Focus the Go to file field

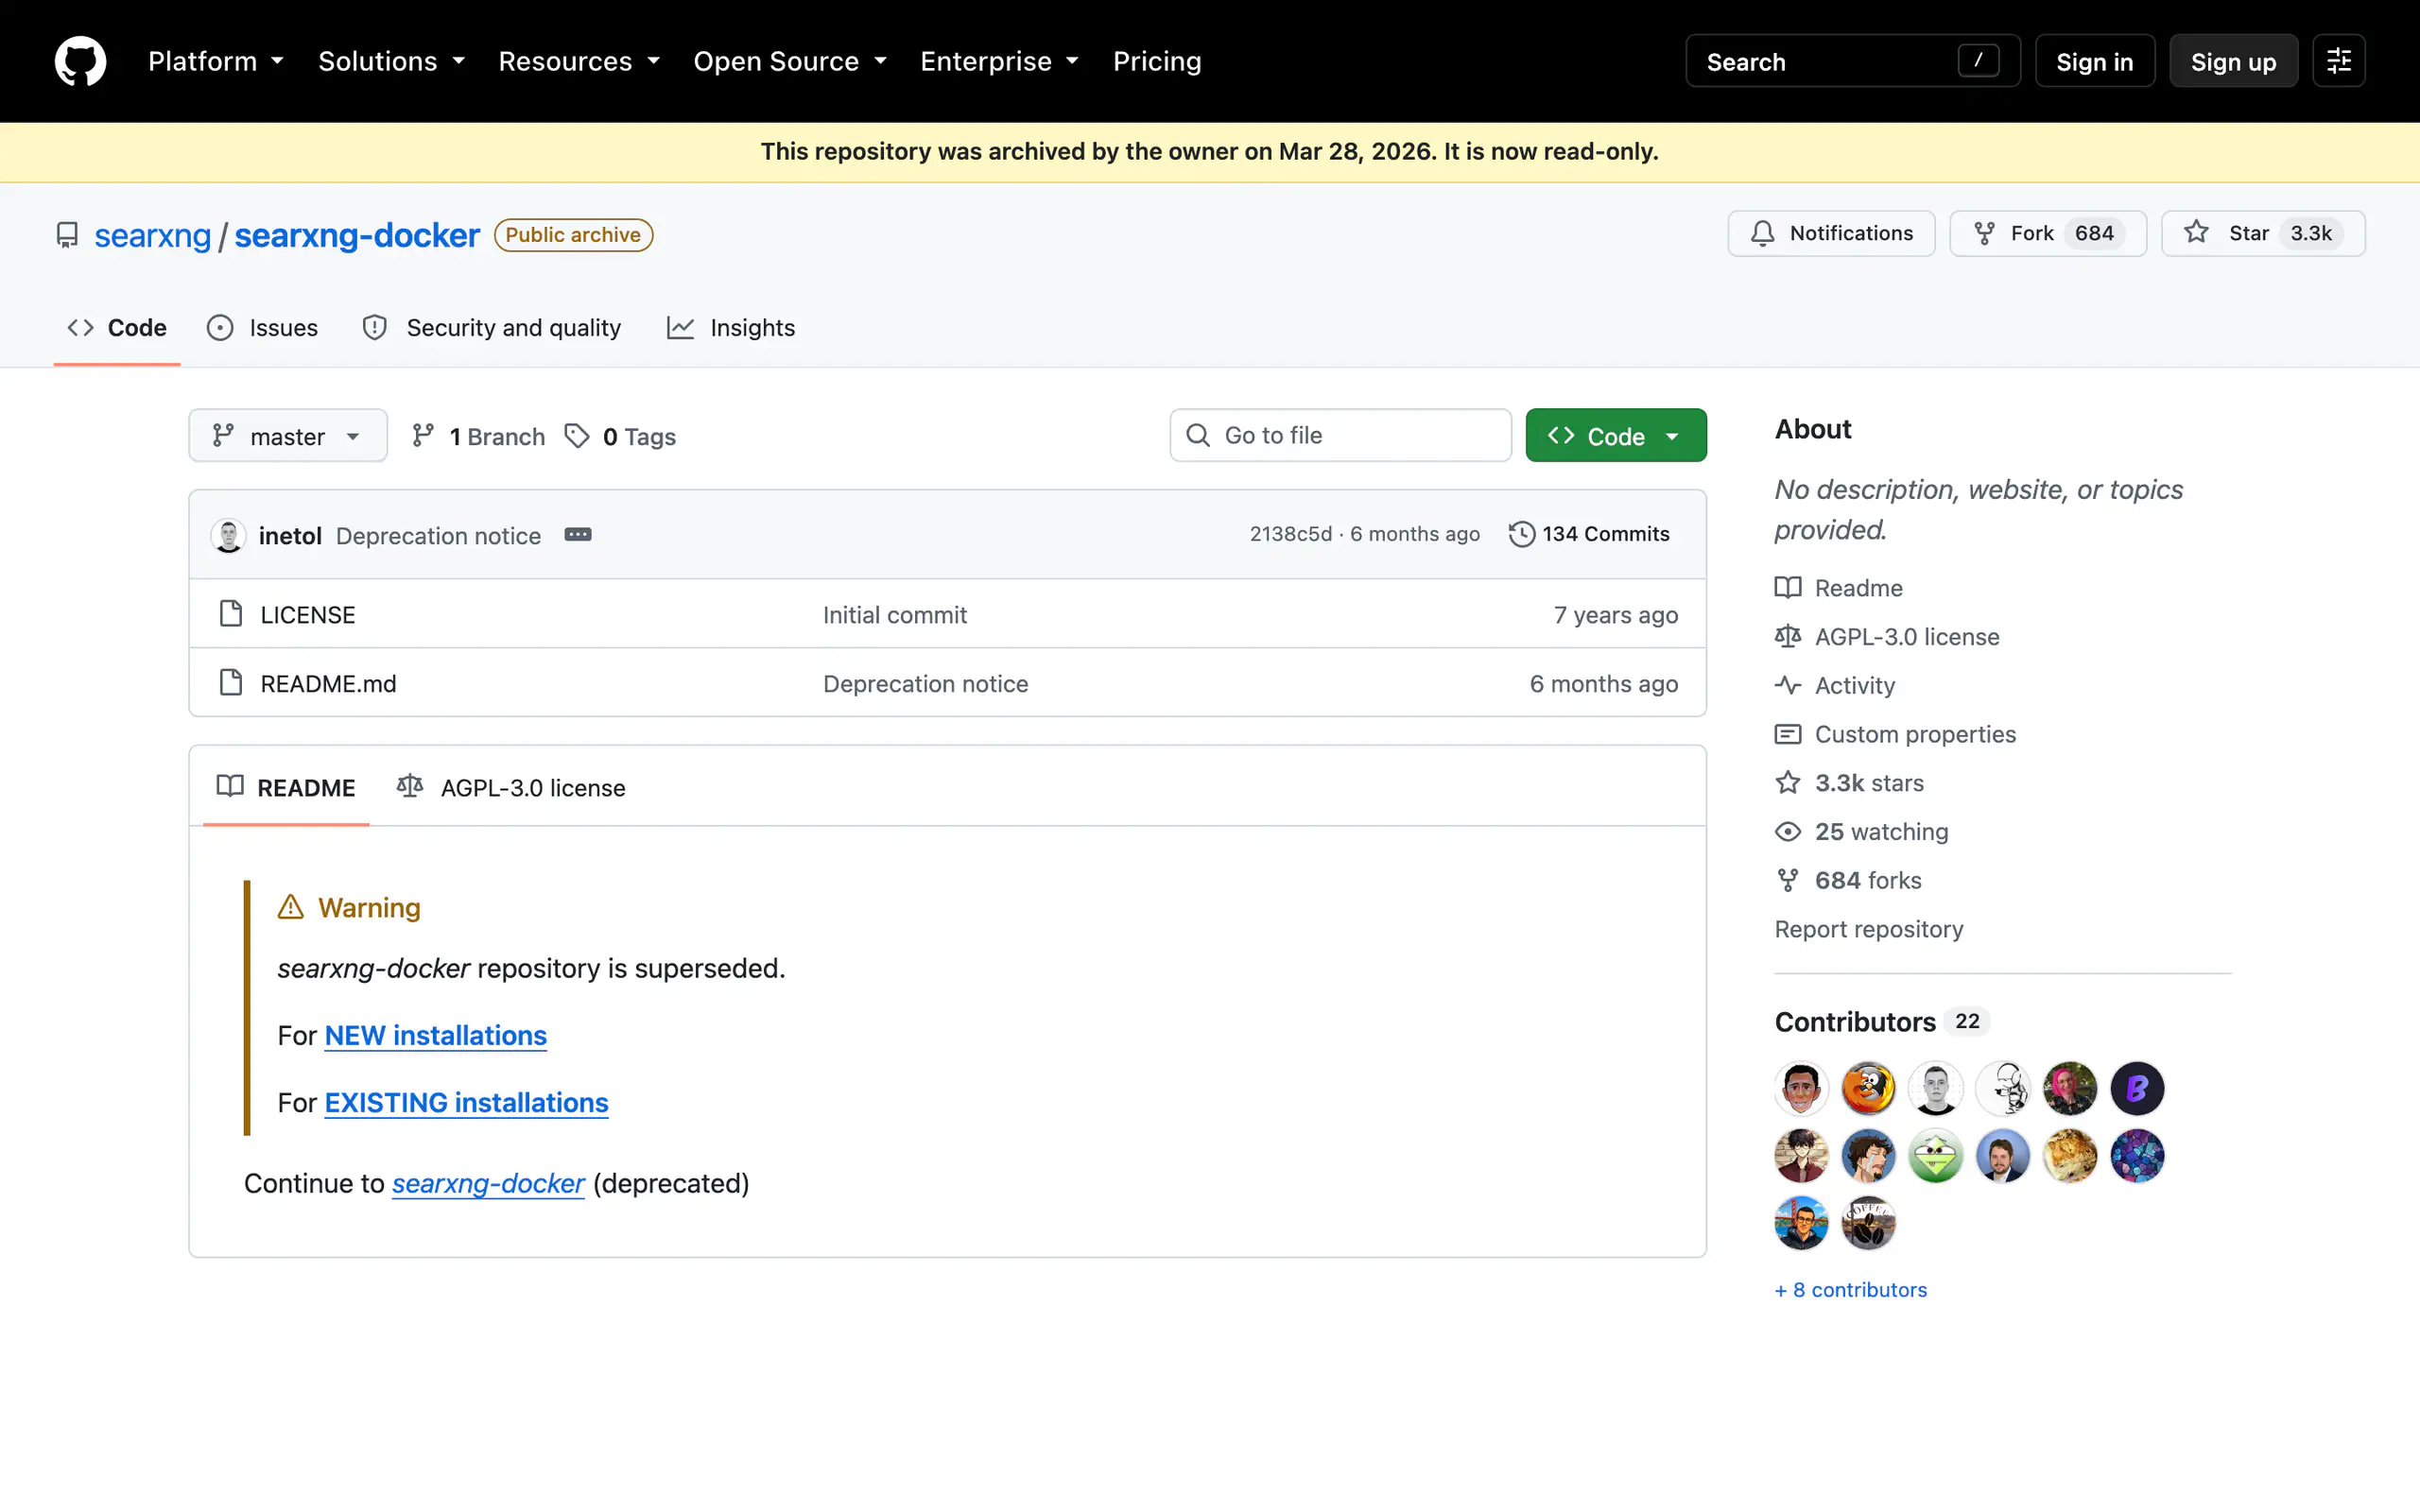point(1340,435)
